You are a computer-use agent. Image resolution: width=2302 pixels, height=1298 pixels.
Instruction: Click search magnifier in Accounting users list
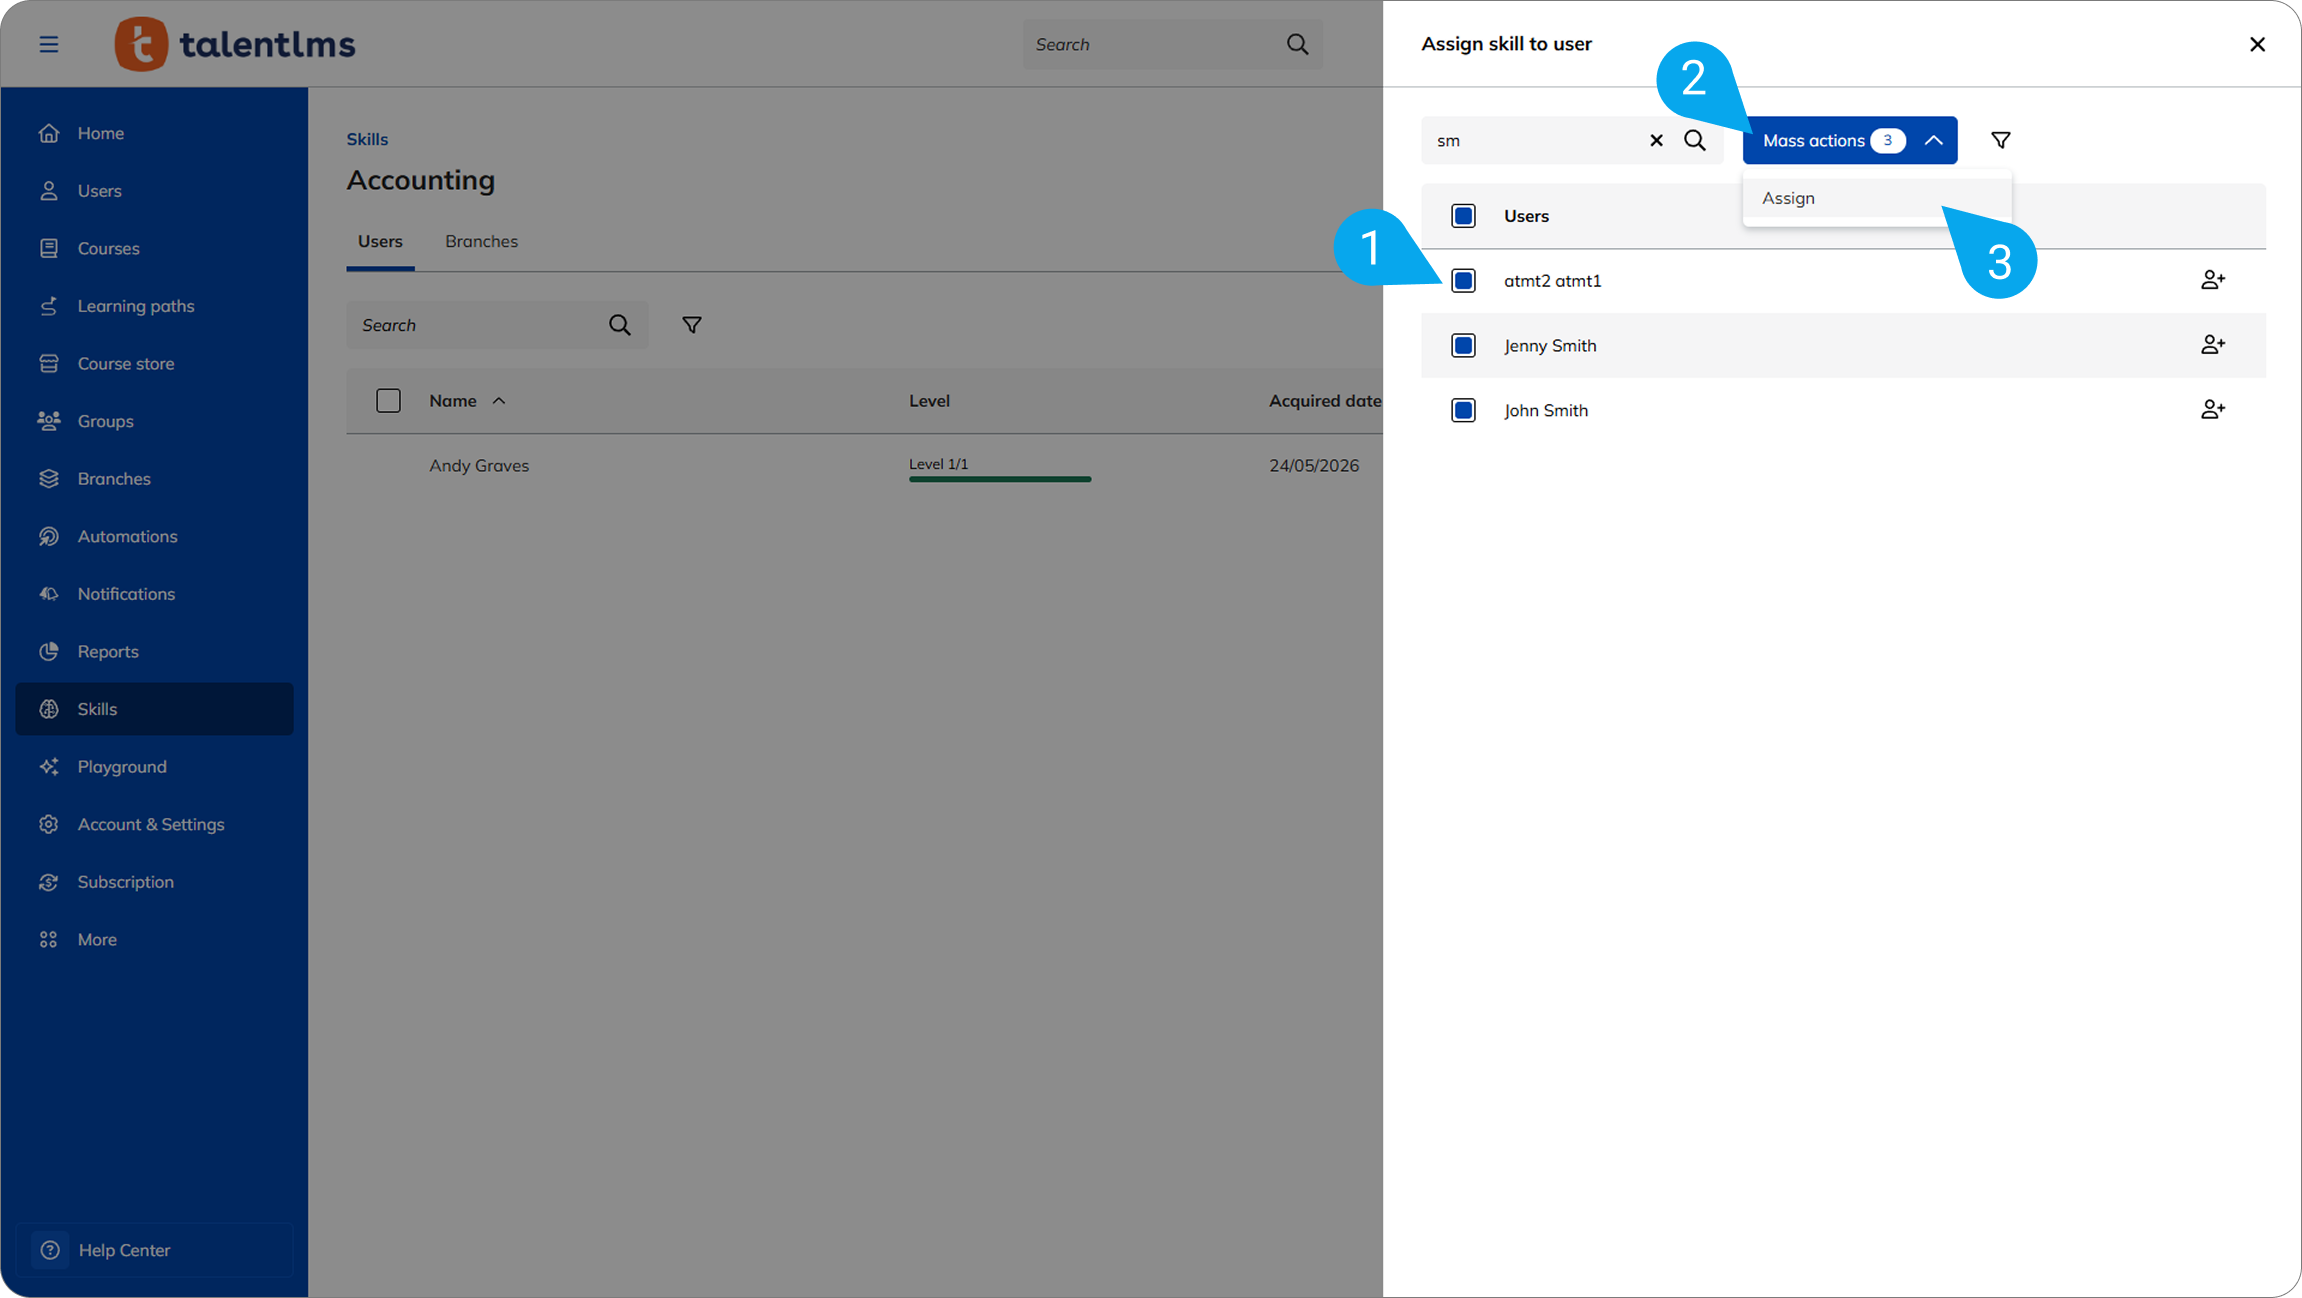(x=620, y=325)
